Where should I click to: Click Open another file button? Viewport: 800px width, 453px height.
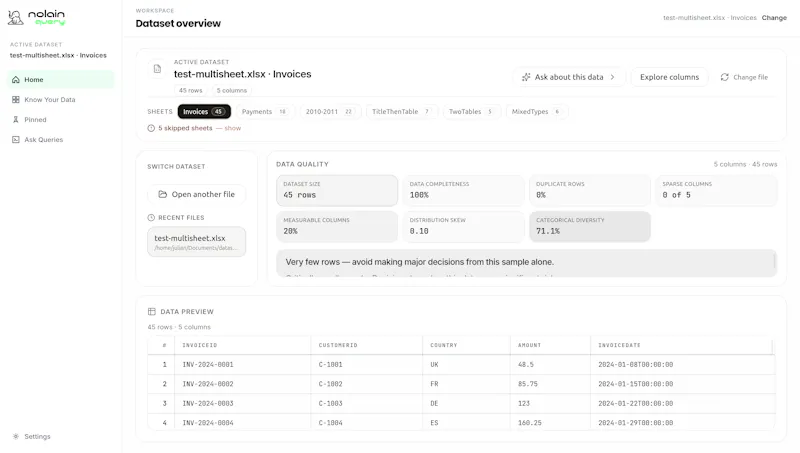point(197,194)
